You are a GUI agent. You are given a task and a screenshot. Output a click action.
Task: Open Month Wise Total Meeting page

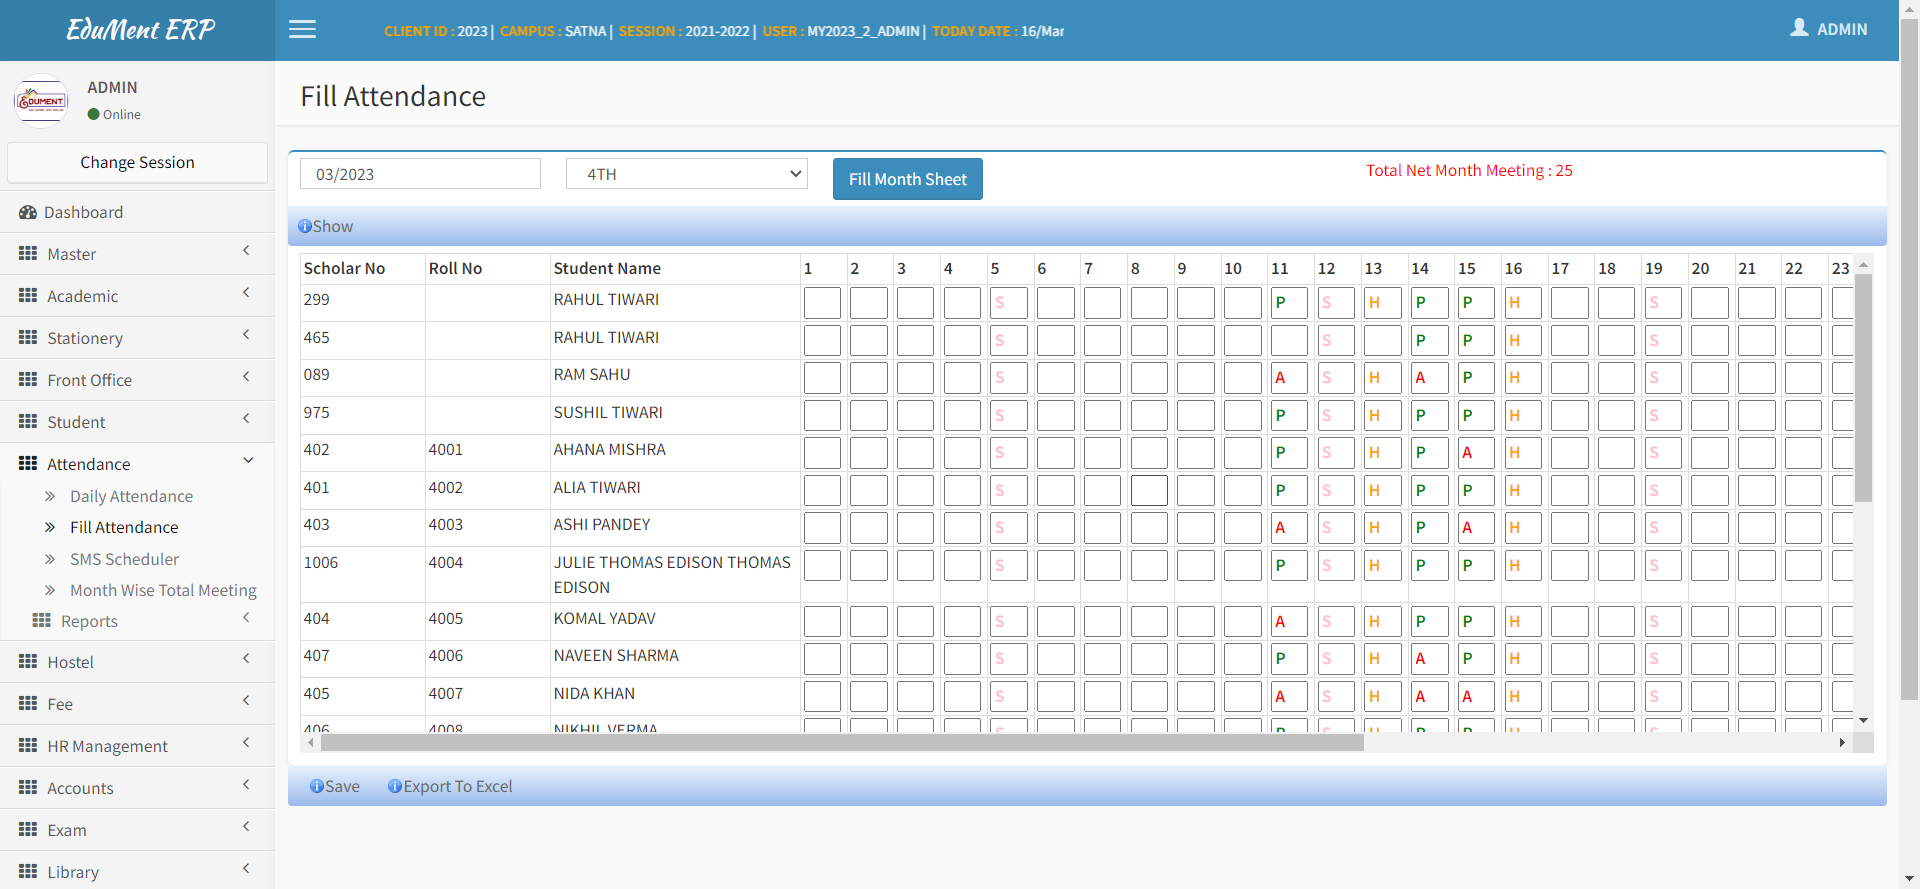pos(163,590)
